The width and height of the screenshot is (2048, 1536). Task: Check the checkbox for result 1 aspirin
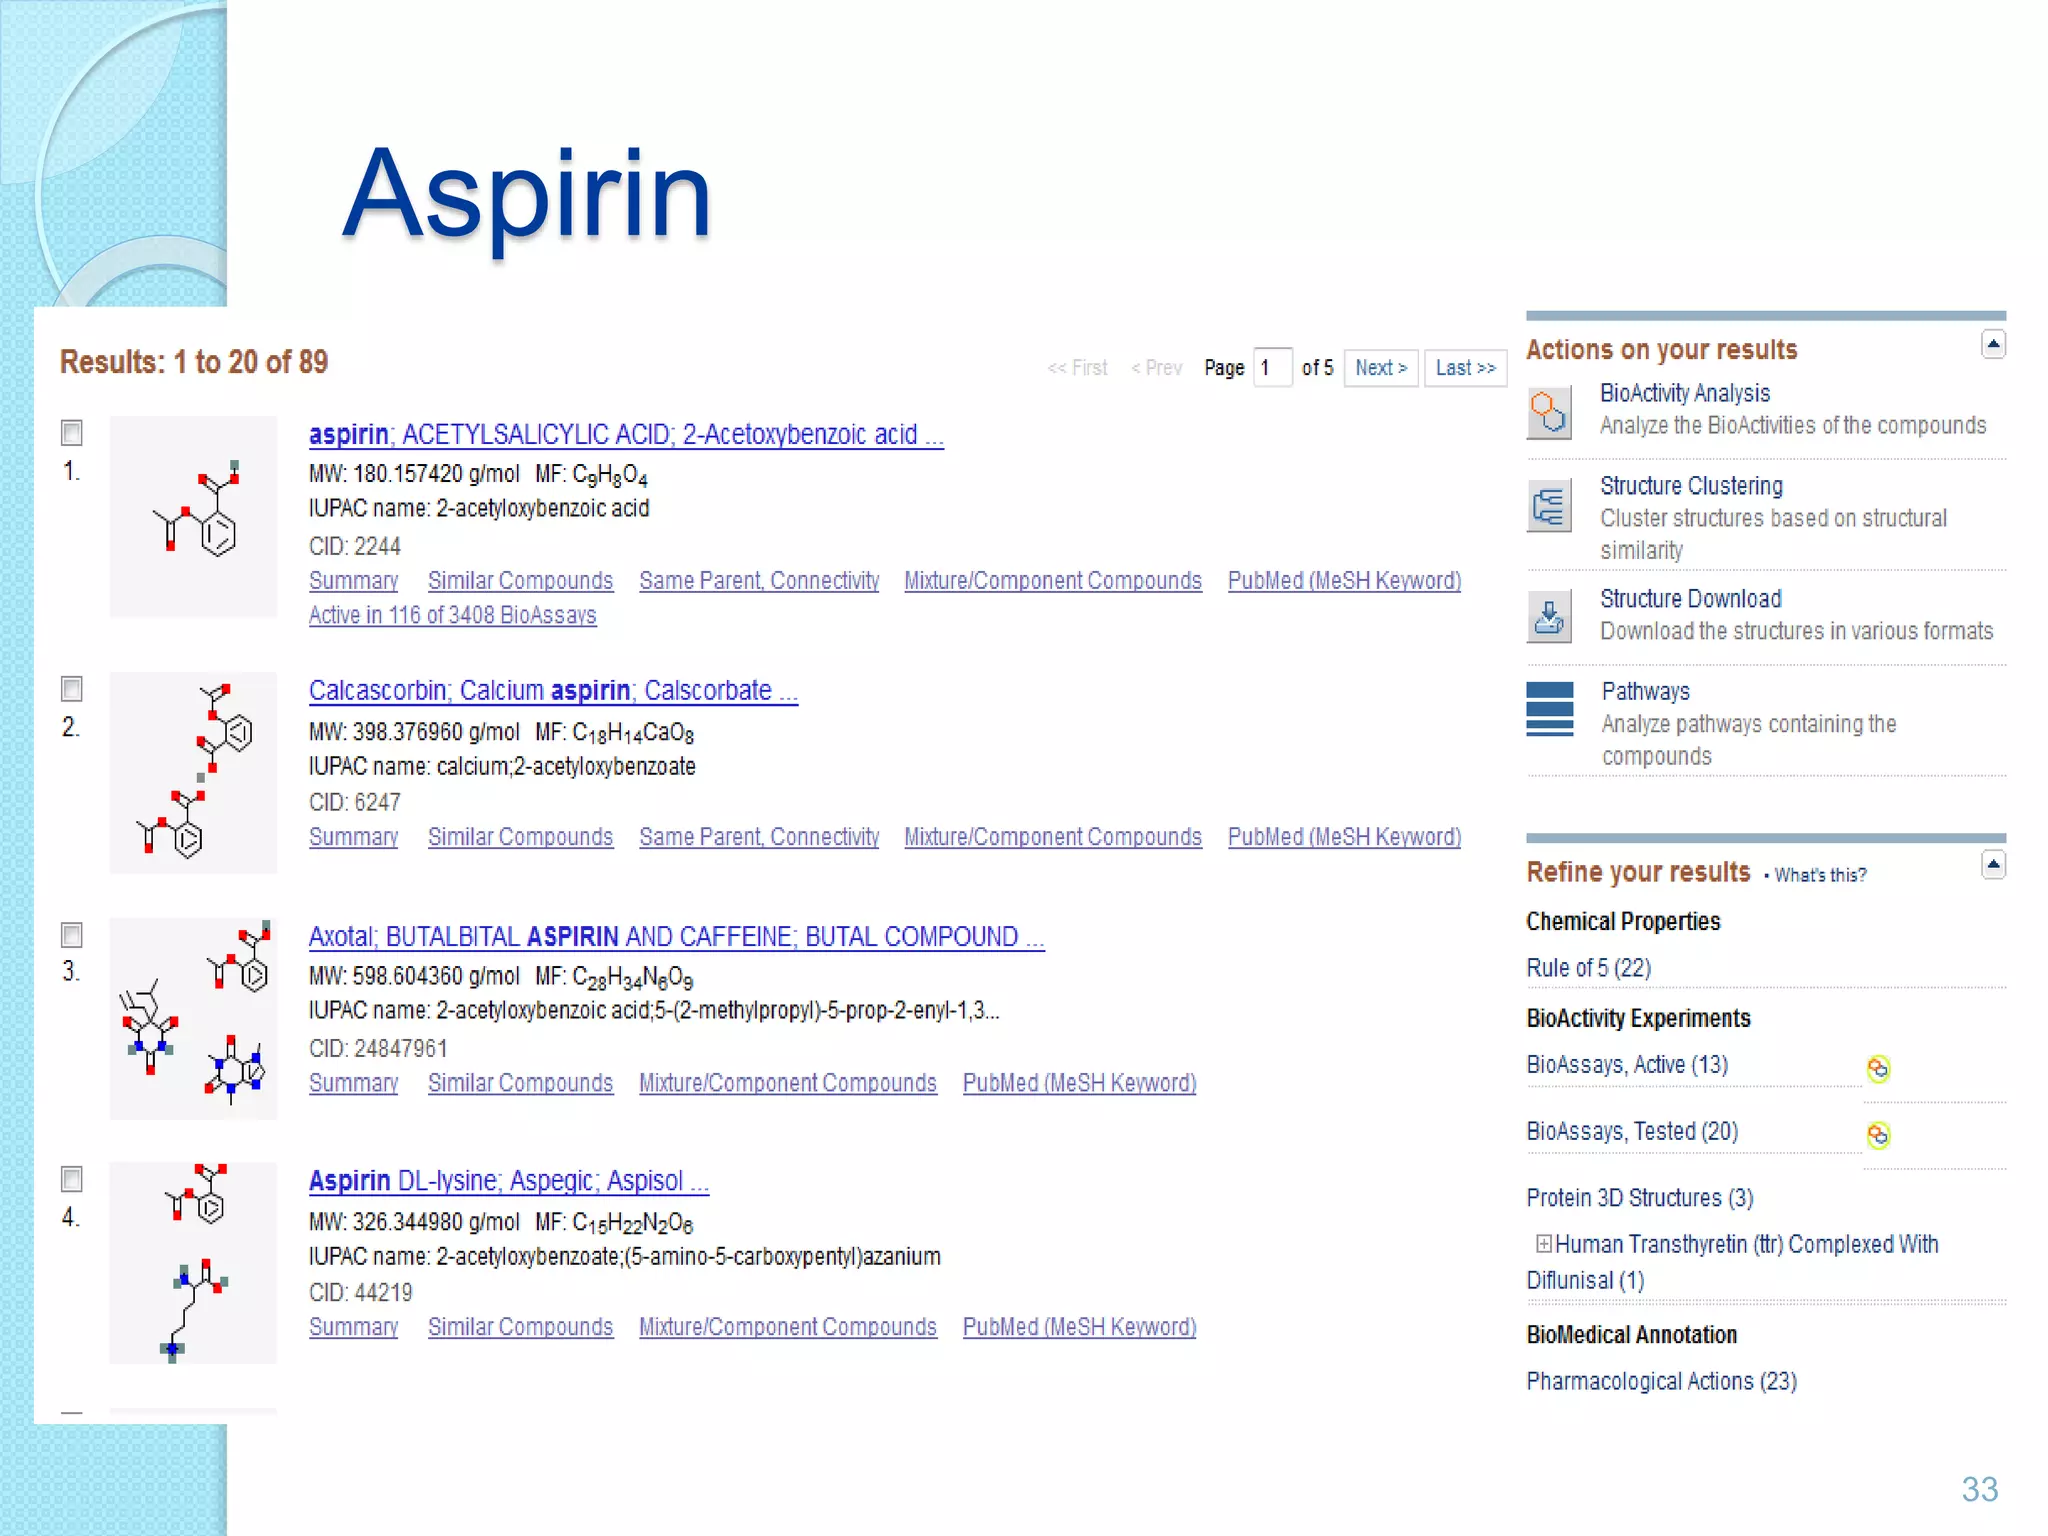point(72,433)
